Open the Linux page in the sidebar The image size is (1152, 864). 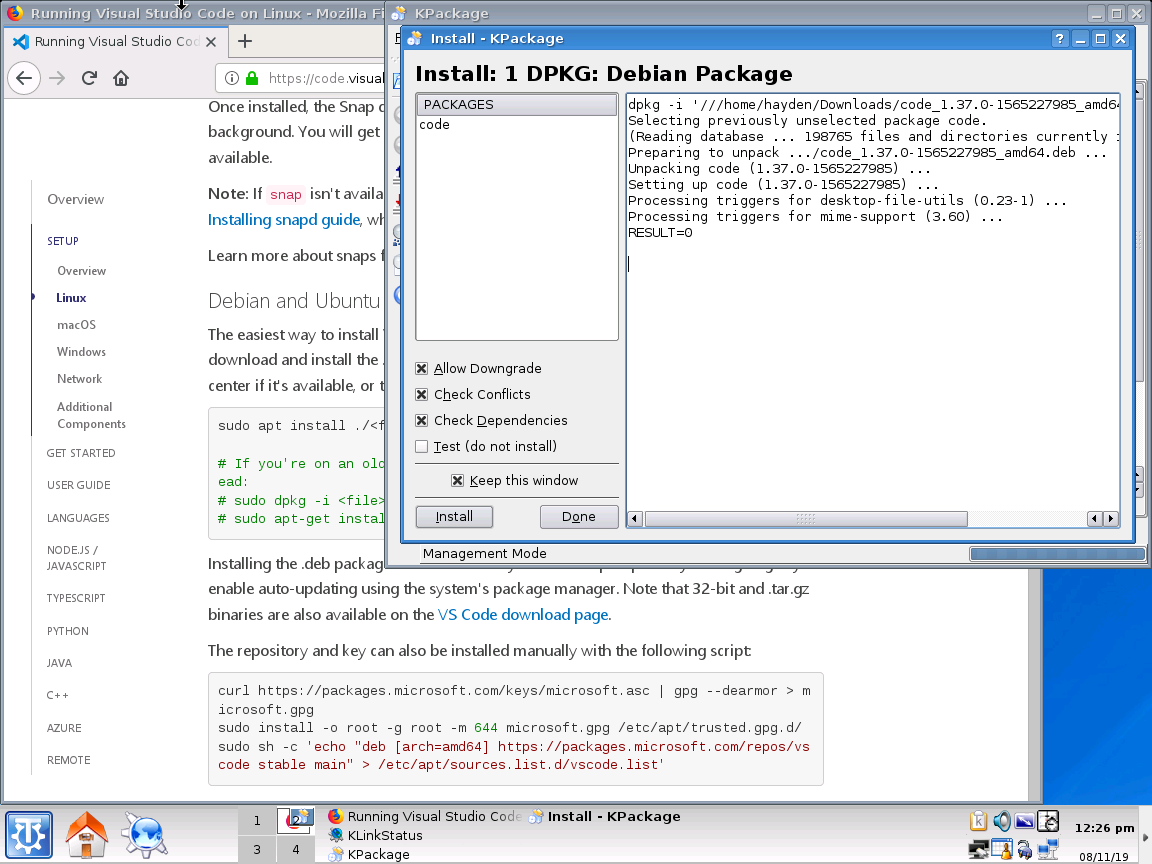pyautogui.click(x=71, y=298)
